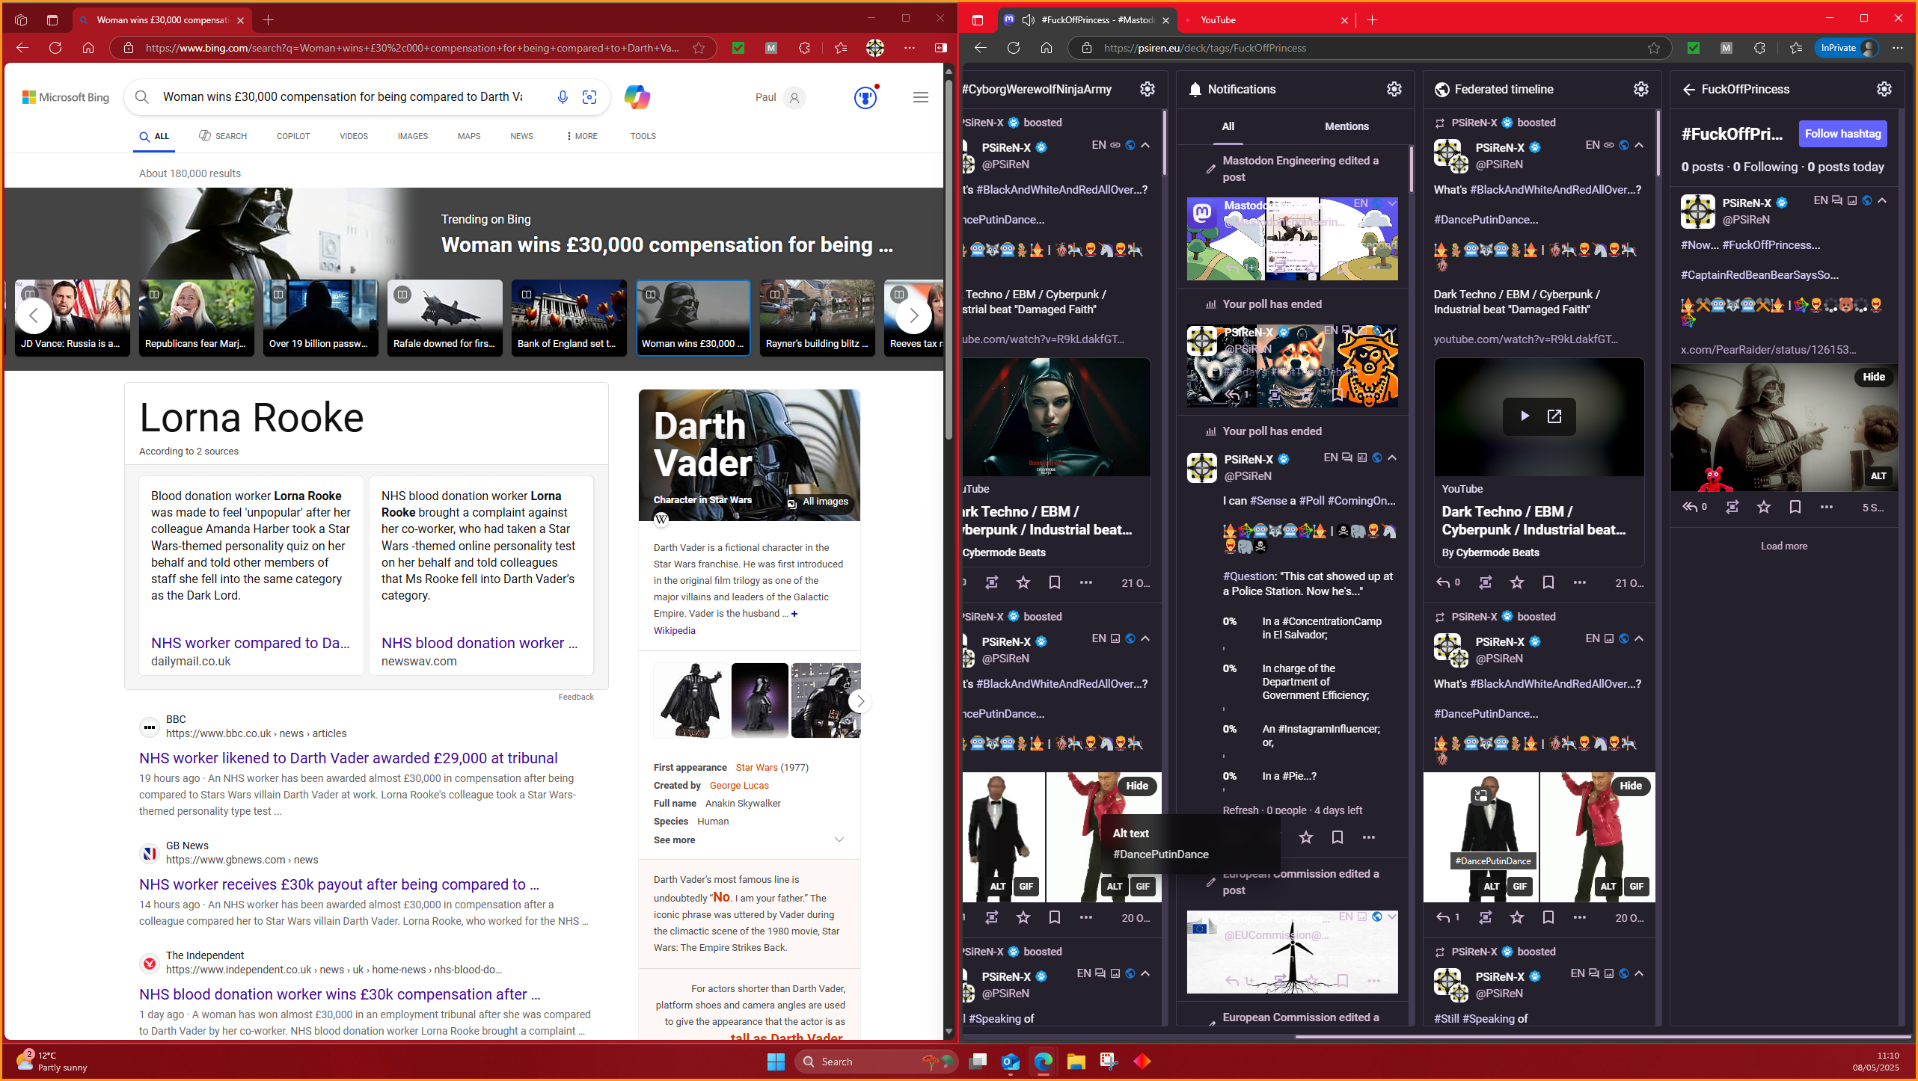This screenshot has width=1918, height=1081.
Task: Add Bing page to favorites via address bar star
Action: pyautogui.click(x=698, y=47)
